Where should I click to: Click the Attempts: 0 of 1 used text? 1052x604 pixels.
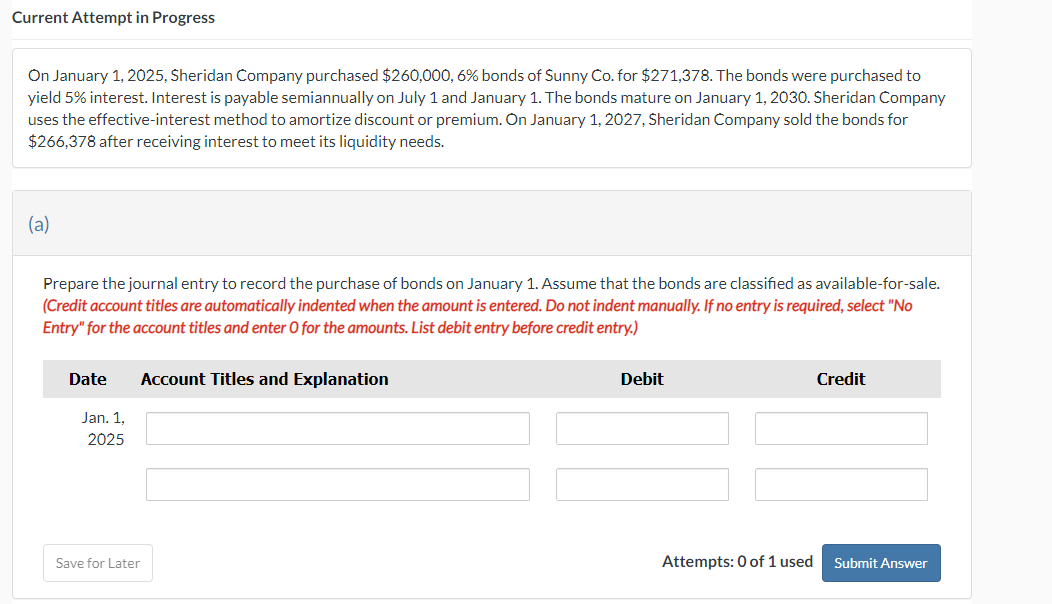click(x=737, y=562)
